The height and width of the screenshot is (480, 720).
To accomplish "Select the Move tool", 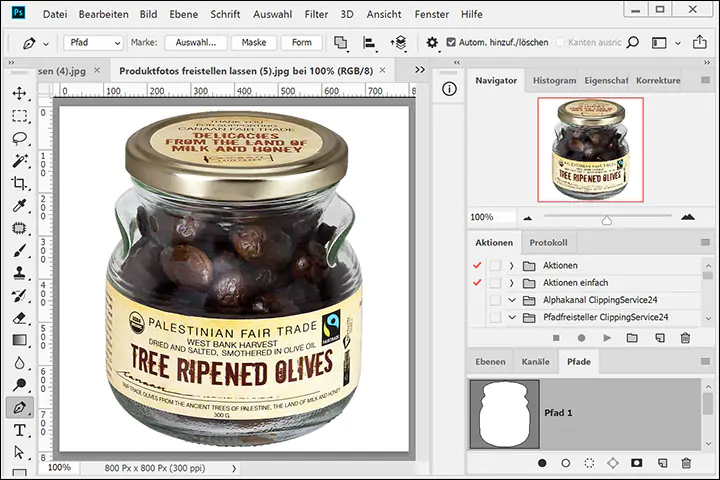I will click(19, 93).
